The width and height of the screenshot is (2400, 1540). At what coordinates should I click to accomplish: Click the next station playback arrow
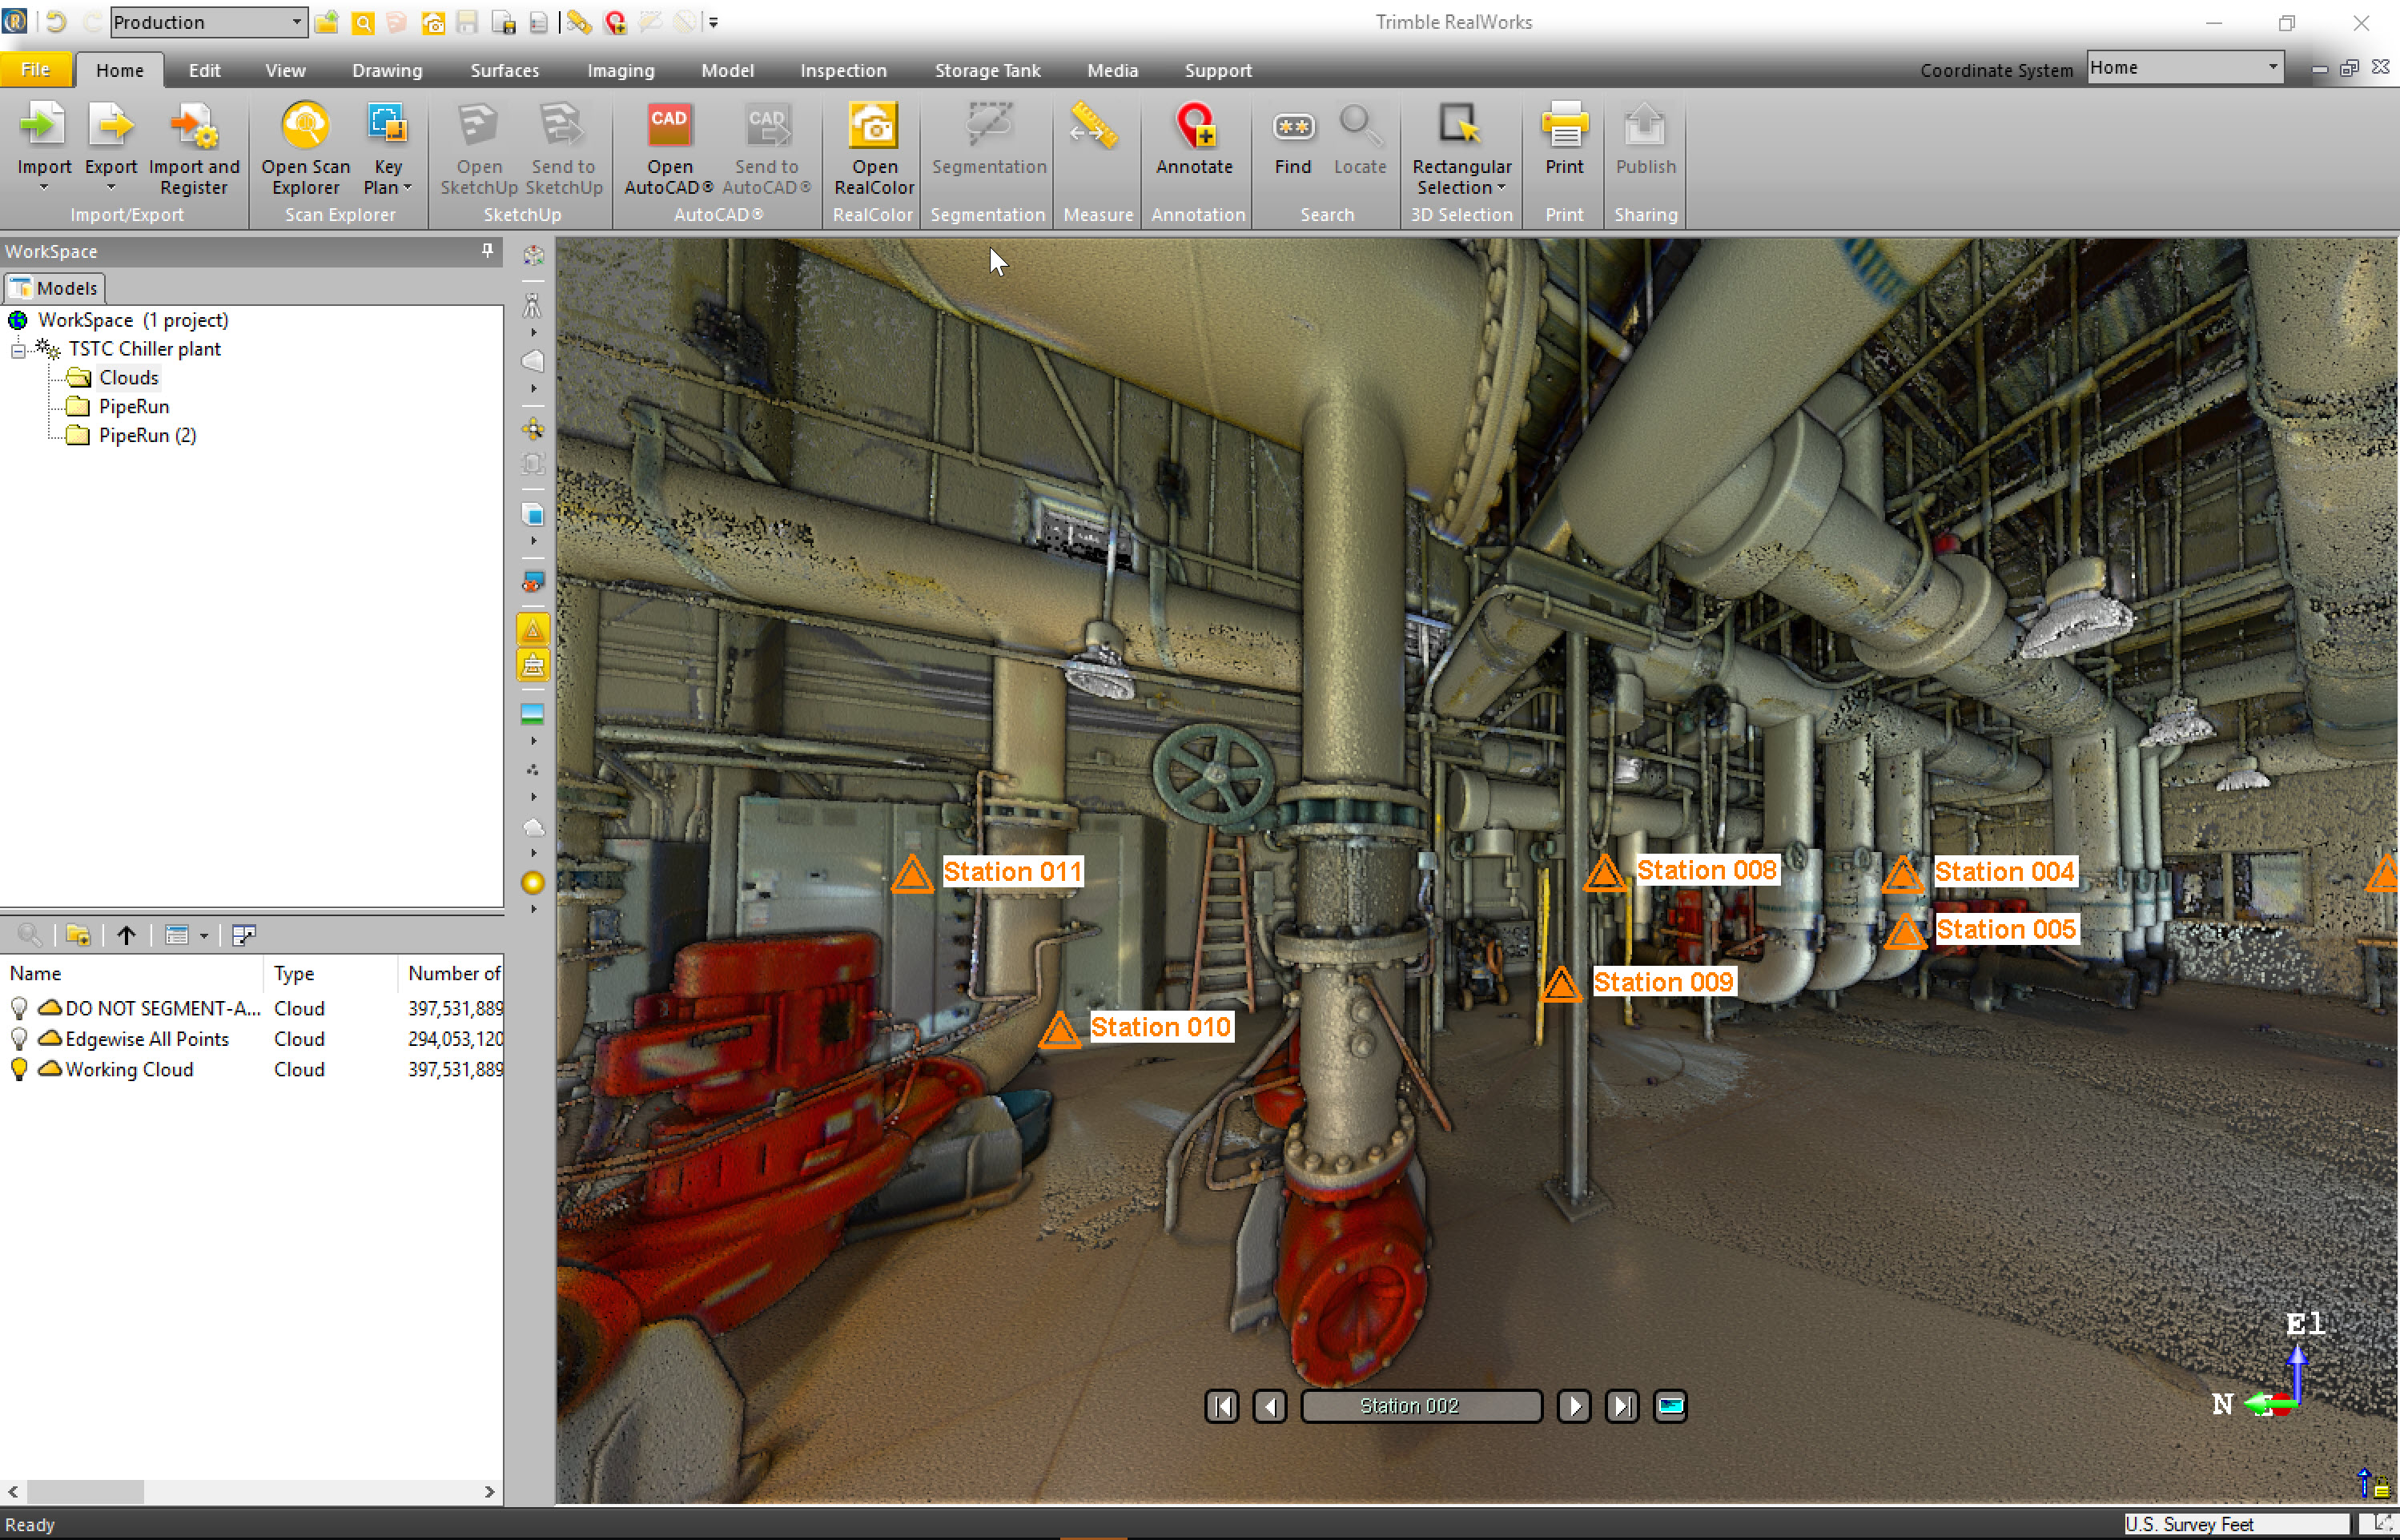[1573, 1405]
